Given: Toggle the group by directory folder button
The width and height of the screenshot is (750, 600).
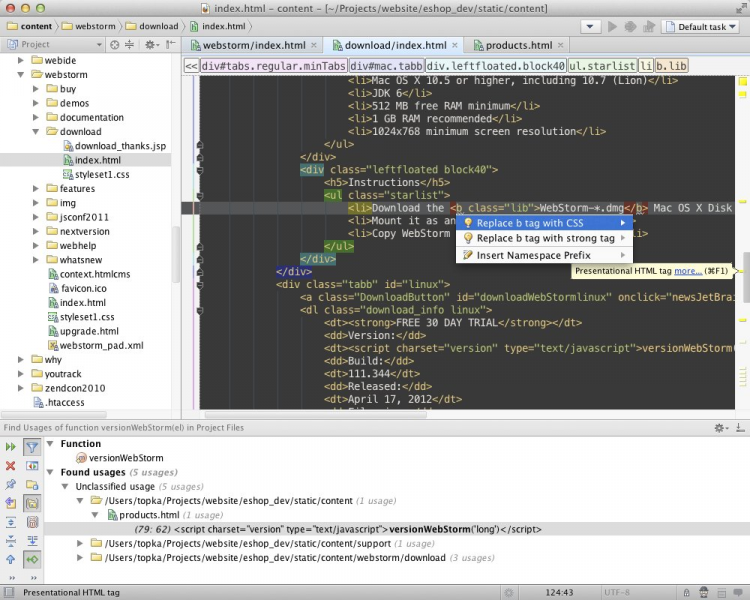Looking at the screenshot, I should coord(32,503).
